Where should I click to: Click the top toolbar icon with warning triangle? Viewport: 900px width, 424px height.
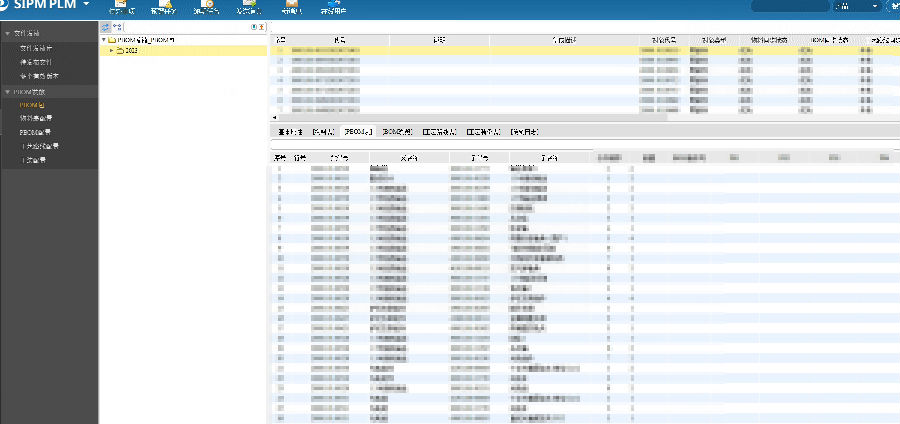(x=163, y=6)
